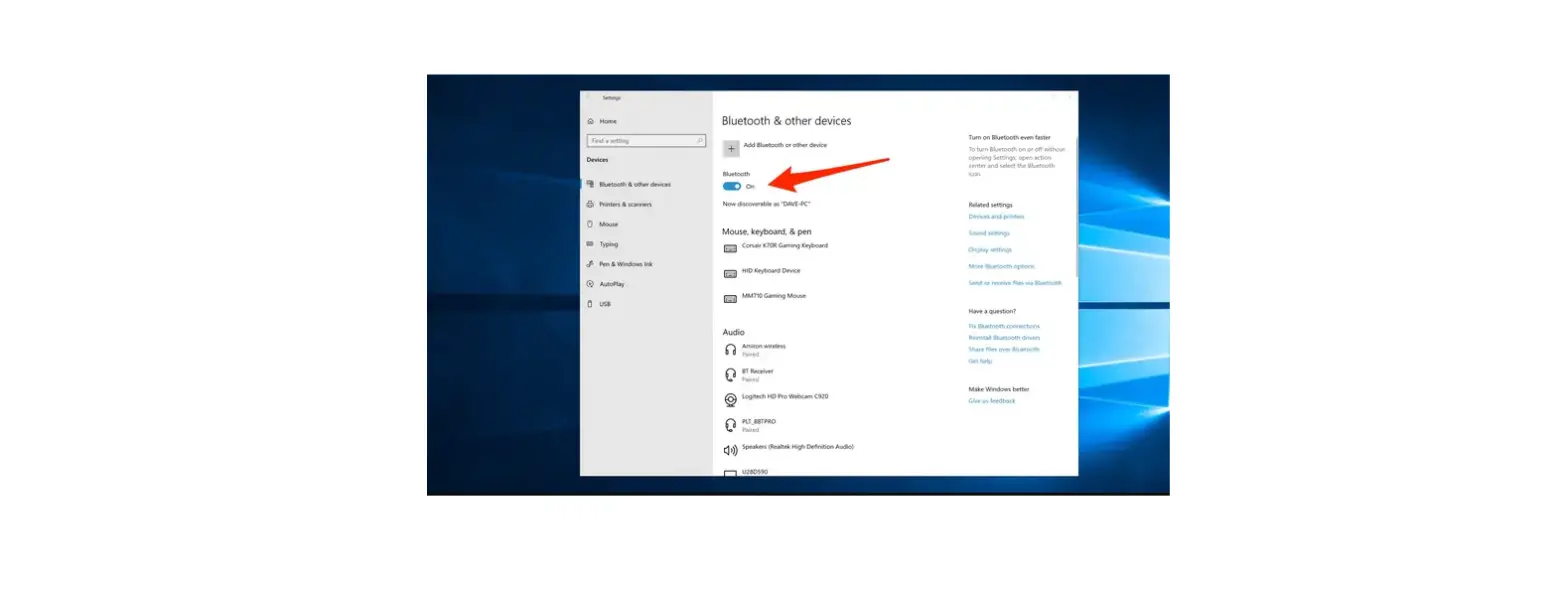Select the PLT_BBTPRO device name

(759, 421)
